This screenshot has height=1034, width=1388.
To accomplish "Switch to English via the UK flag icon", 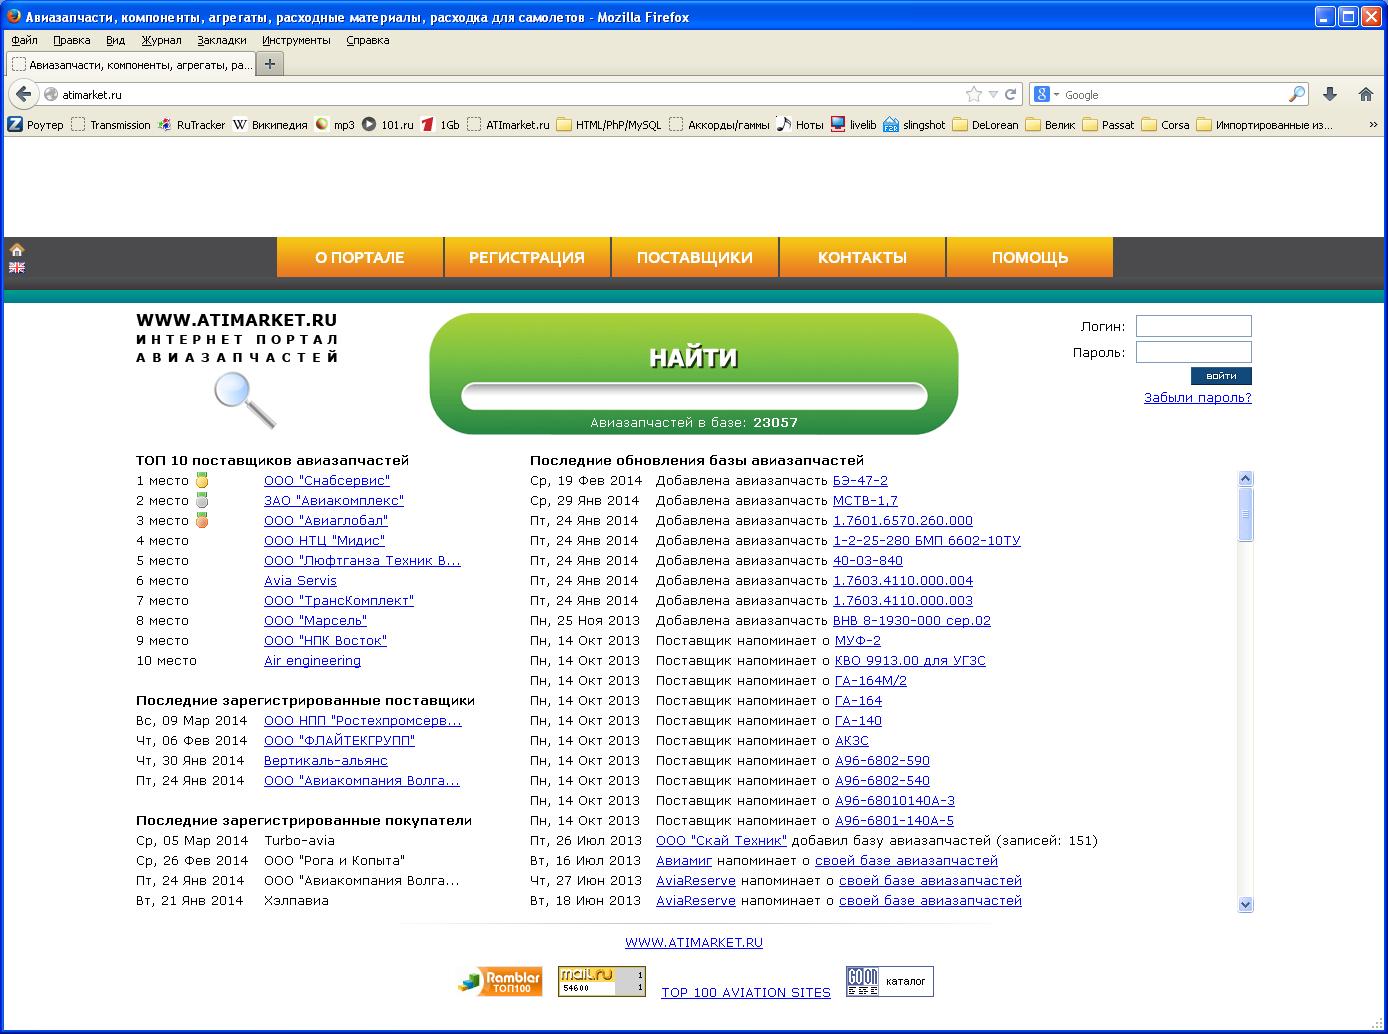I will pyautogui.click(x=17, y=267).
